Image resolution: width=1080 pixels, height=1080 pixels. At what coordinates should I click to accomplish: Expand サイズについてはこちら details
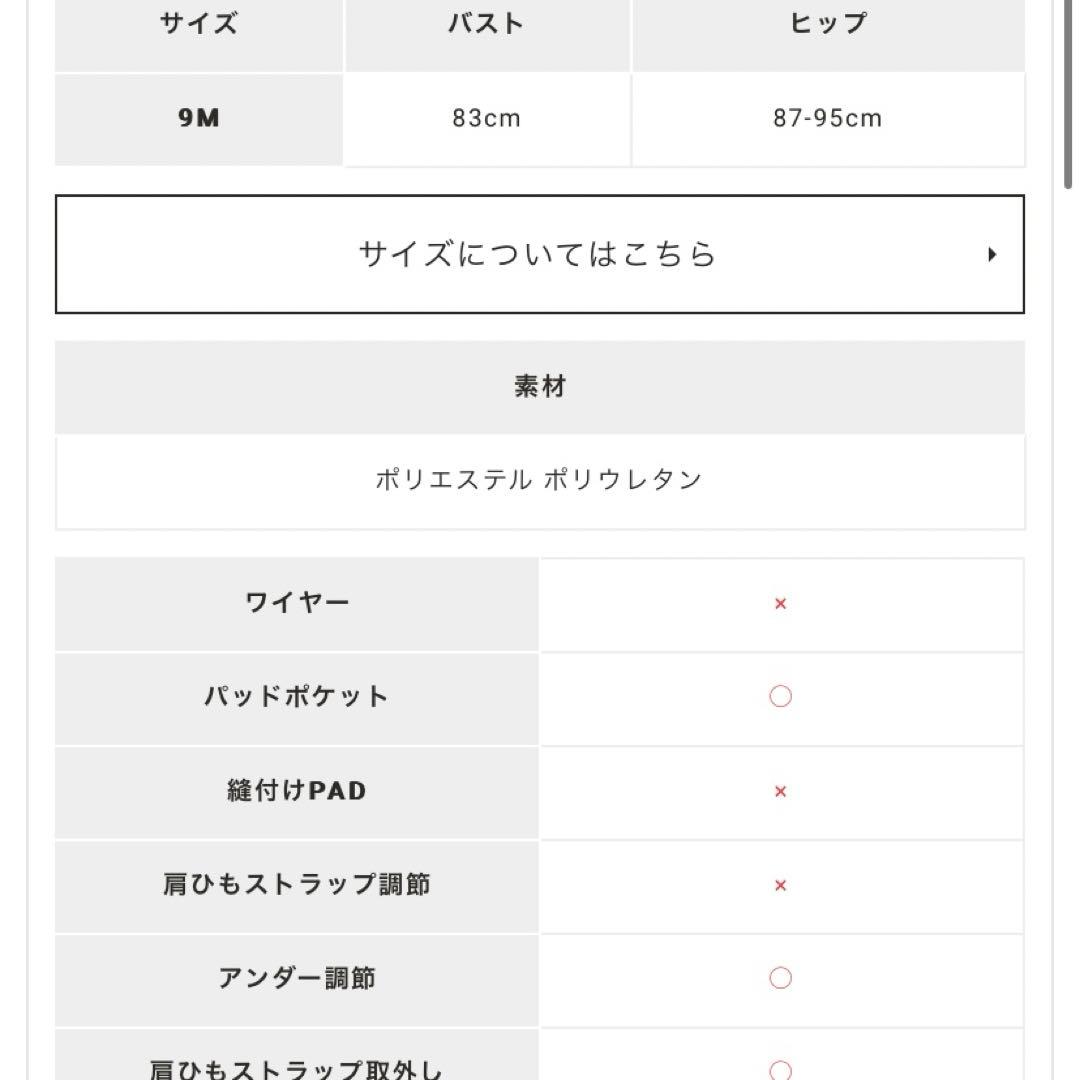(x=540, y=255)
